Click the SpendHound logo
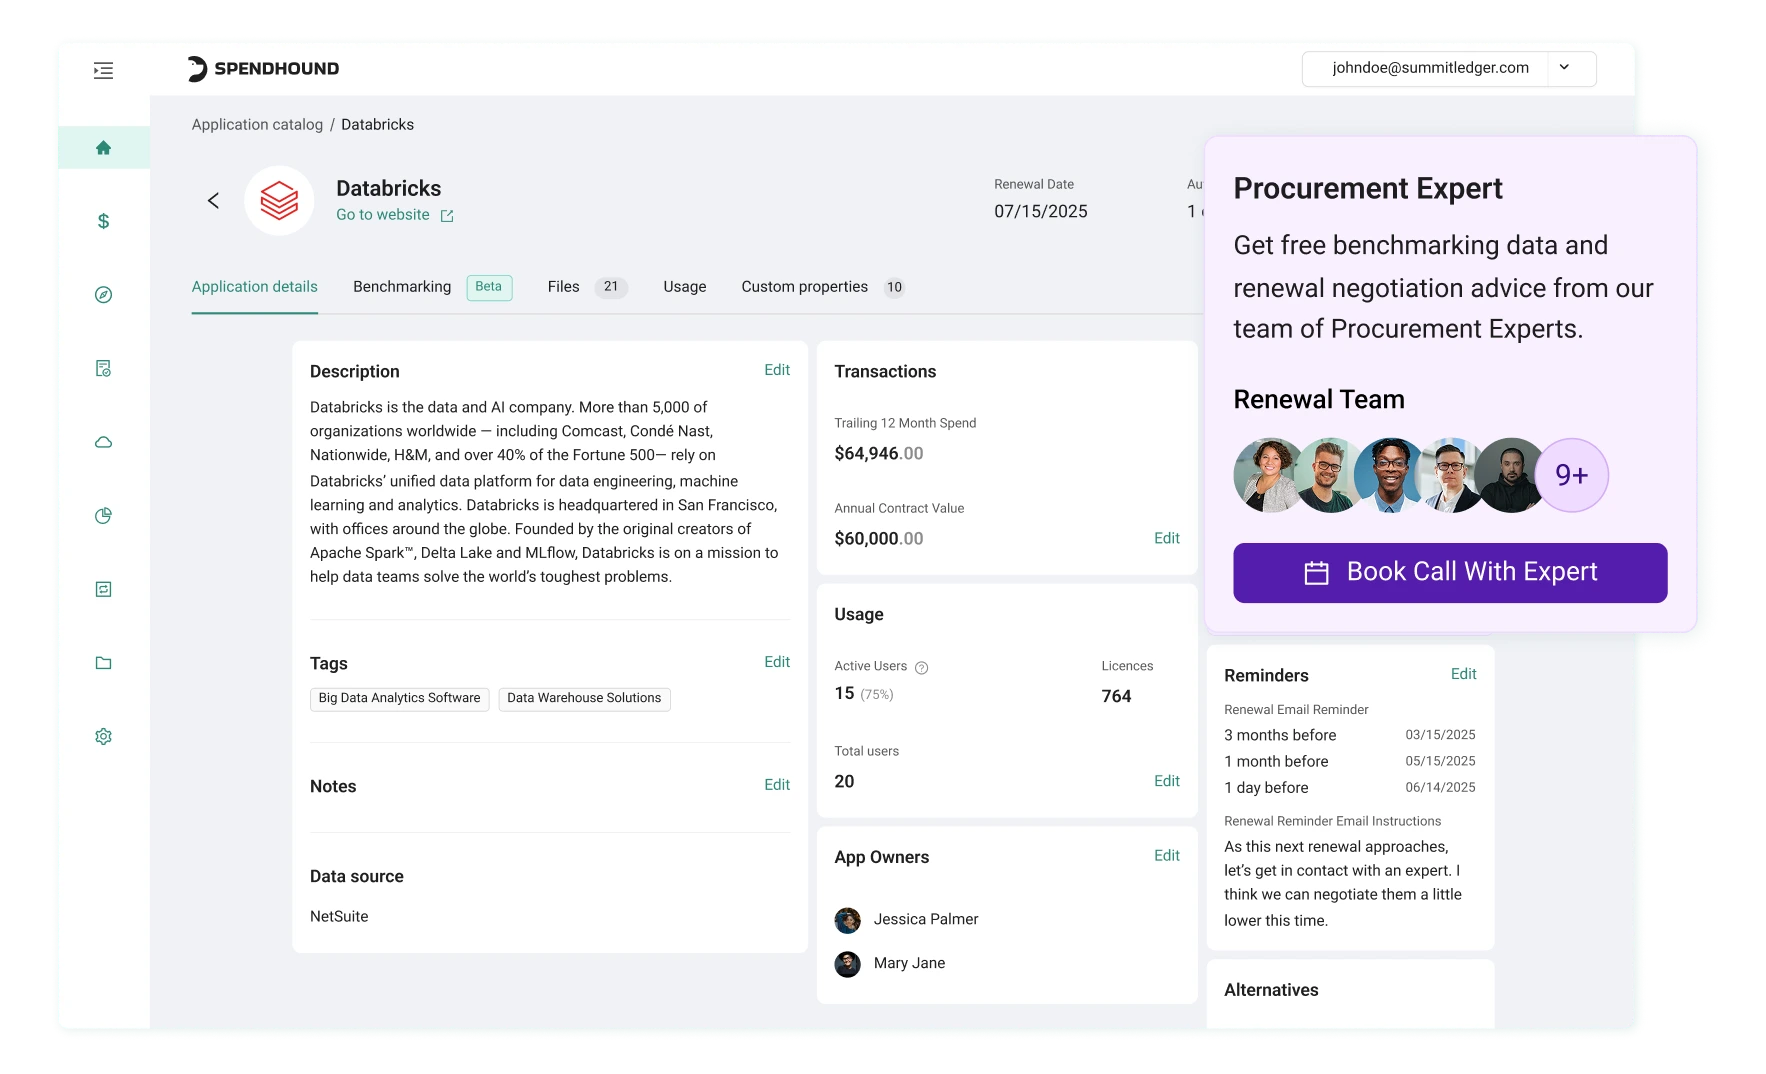This screenshot has height=1074, width=1766. click(263, 68)
